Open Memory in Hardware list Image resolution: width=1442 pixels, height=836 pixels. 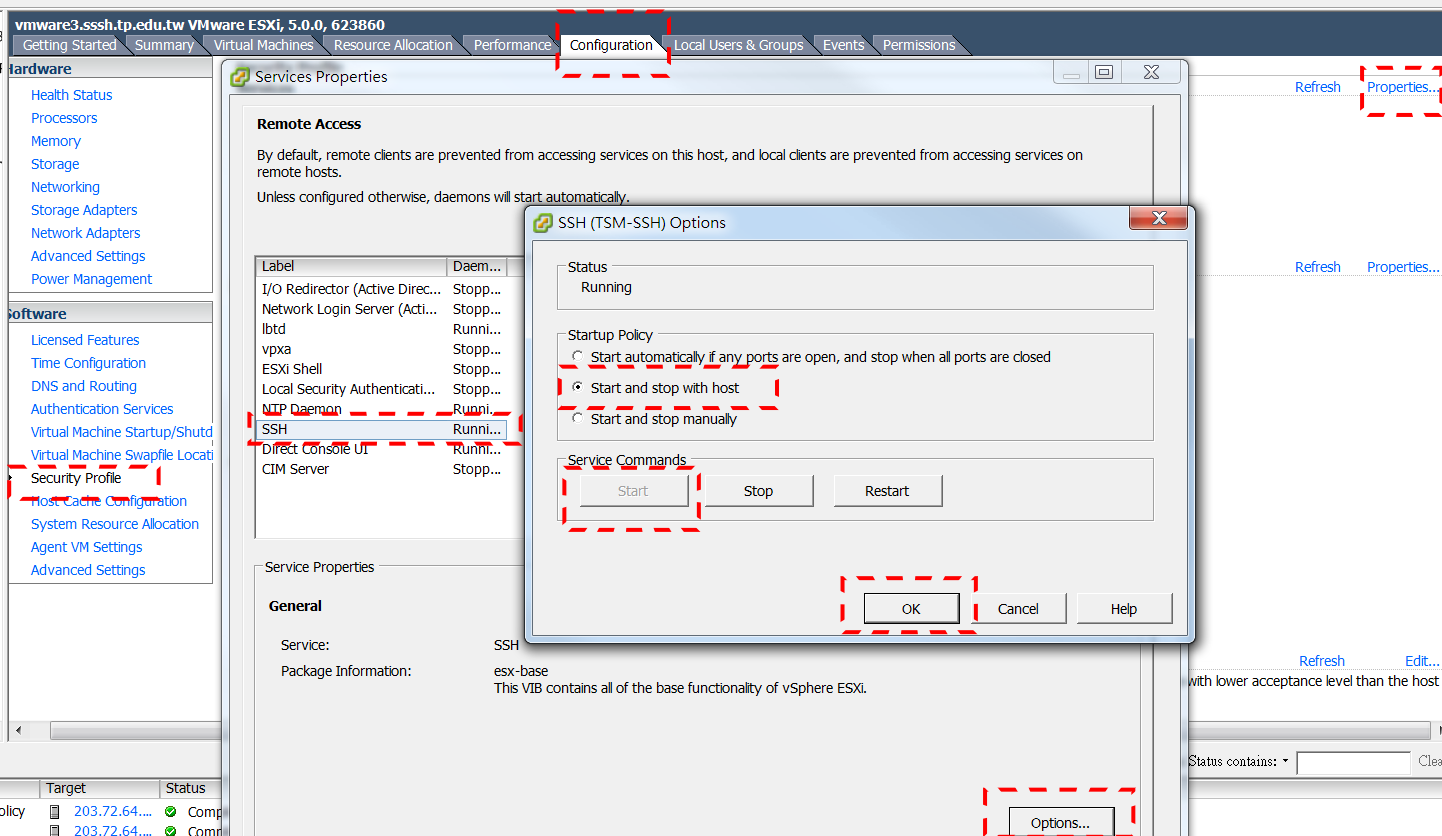tap(56, 141)
